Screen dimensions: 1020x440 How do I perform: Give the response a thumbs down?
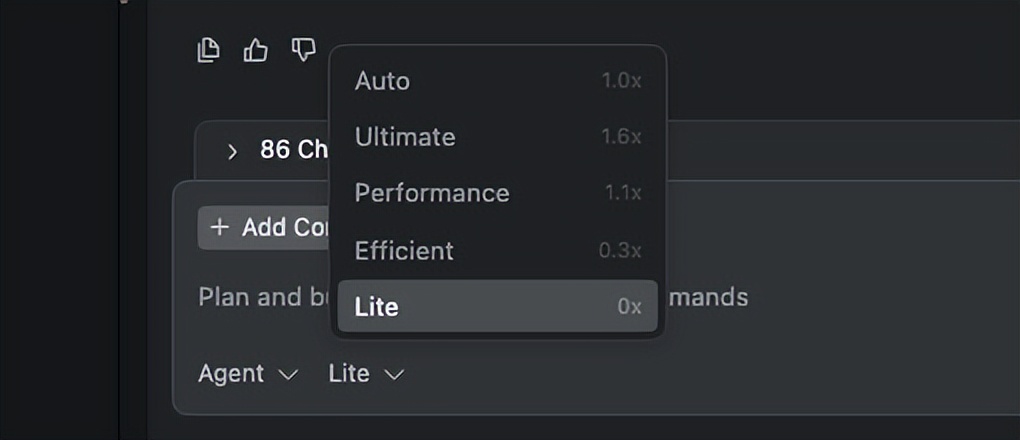coord(303,50)
